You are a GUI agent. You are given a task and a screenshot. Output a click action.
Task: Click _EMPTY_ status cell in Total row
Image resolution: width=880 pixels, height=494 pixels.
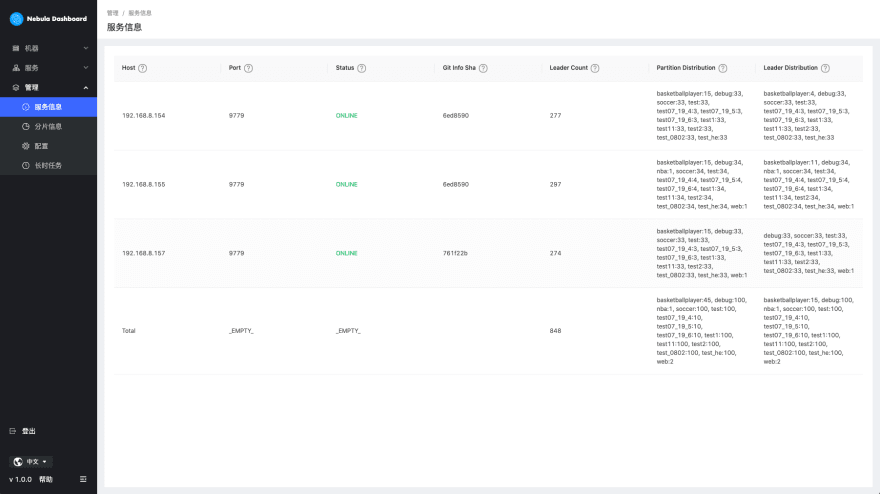[x=348, y=331]
